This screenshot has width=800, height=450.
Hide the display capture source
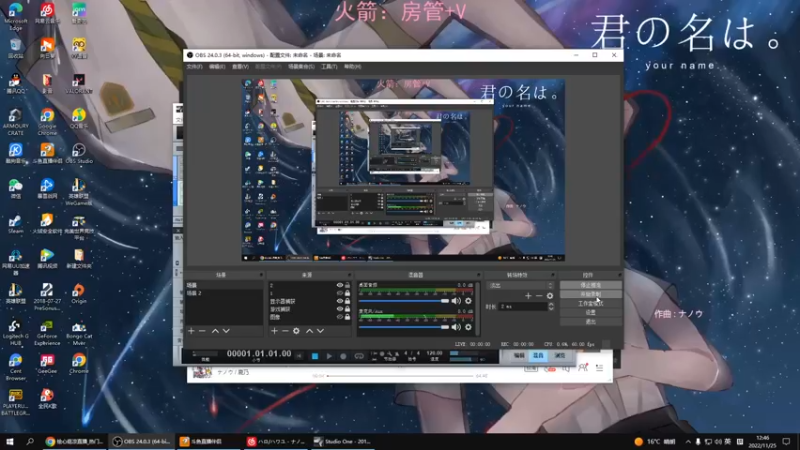(x=340, y=301)
